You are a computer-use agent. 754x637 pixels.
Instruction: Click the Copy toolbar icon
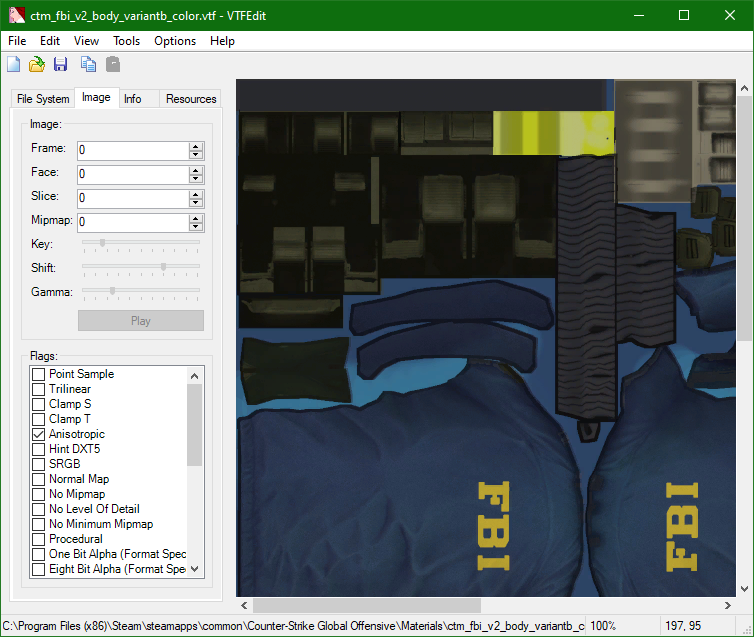(x=88, y=64)
